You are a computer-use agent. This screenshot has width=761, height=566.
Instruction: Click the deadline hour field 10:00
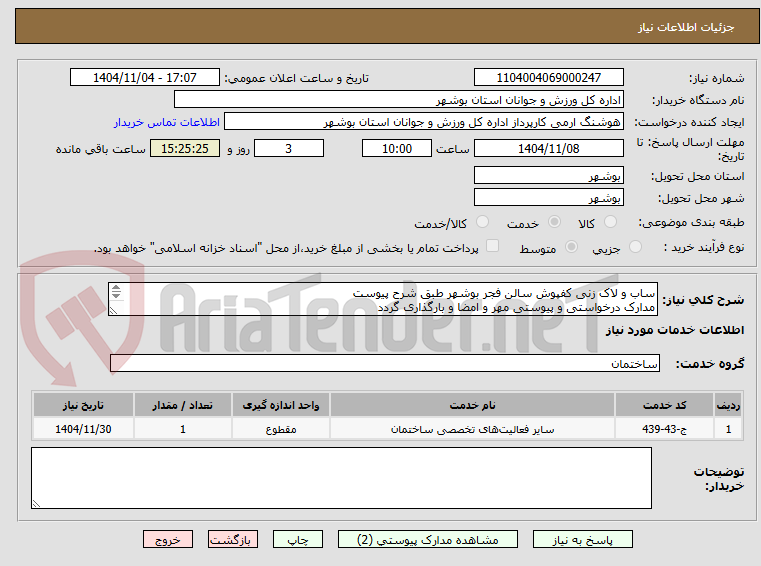click(x=397, y=149)
